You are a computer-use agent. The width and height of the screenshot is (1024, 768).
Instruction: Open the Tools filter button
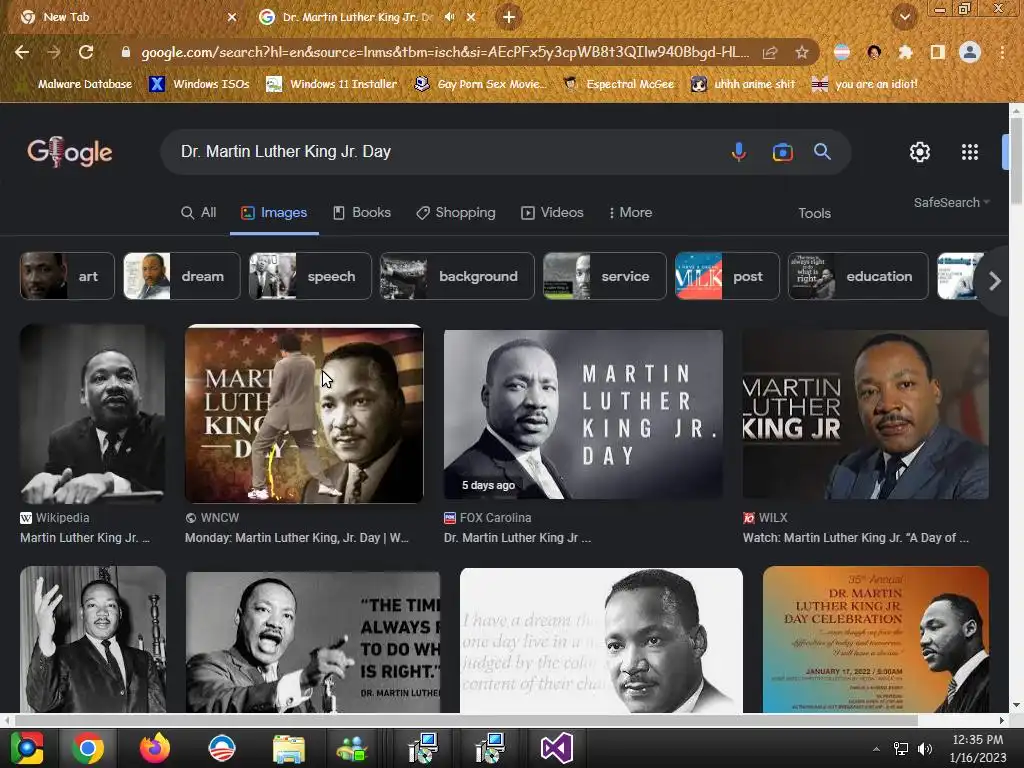click(814, 213)
